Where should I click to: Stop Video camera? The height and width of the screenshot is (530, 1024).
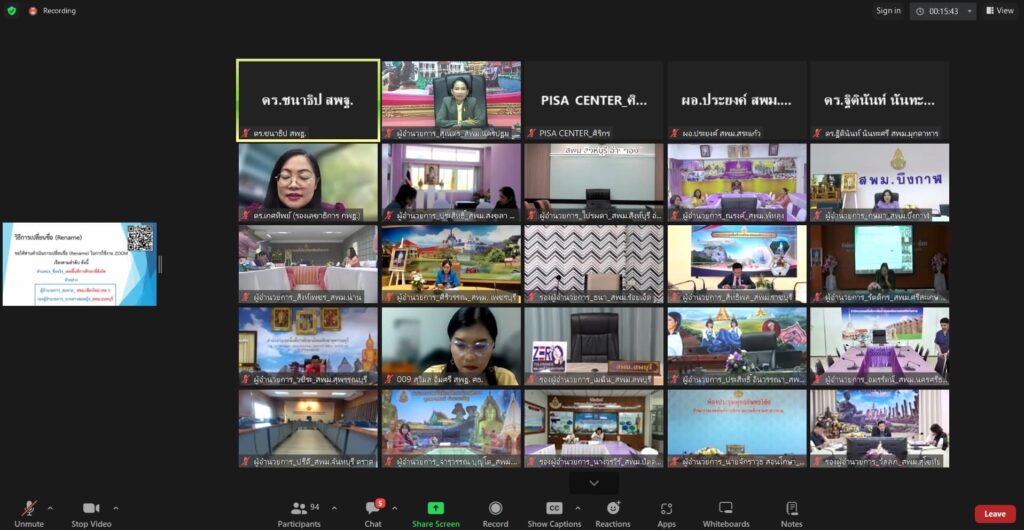tap(91, 509)
